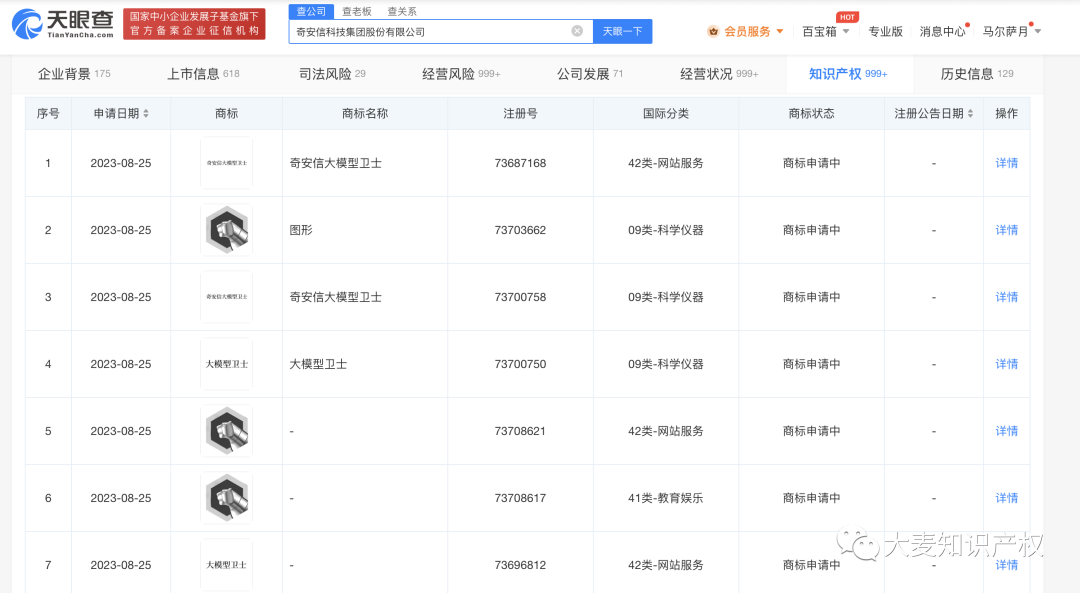Switch to the 查老板 tab
This screenshot has height=593, width=1080.
pos(357,11)
